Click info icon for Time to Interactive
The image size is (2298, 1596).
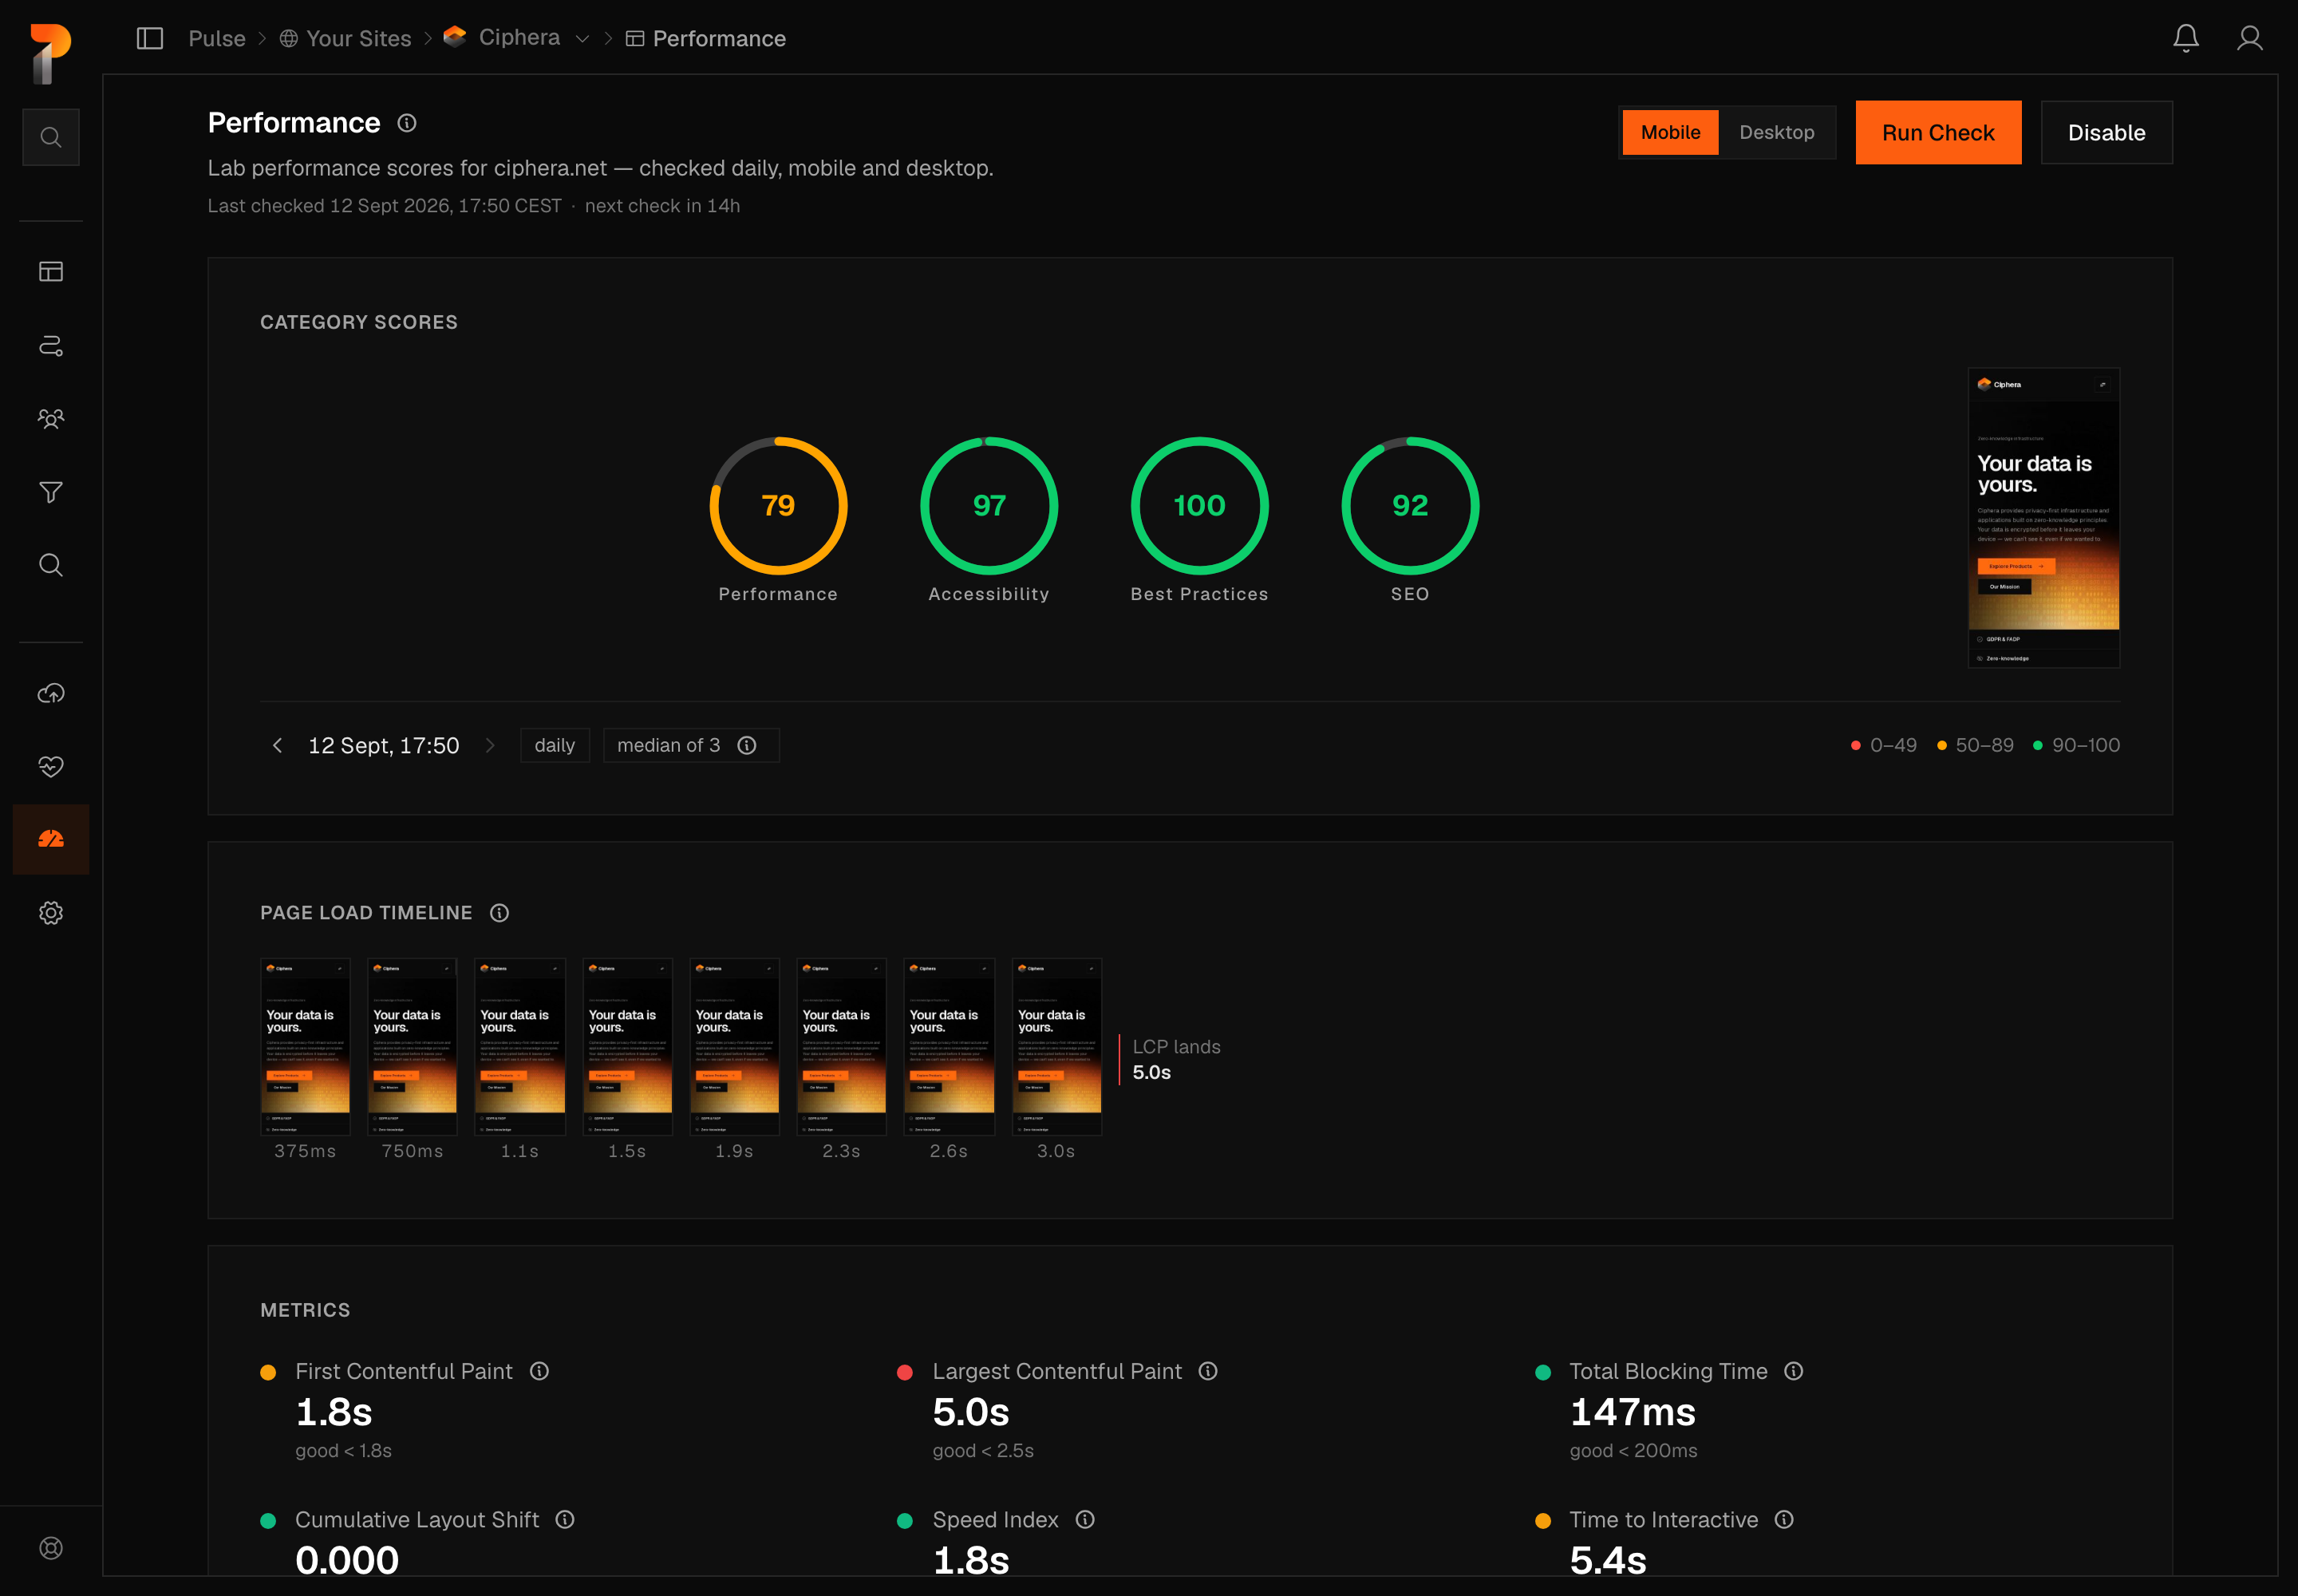pos(1784,1519)
